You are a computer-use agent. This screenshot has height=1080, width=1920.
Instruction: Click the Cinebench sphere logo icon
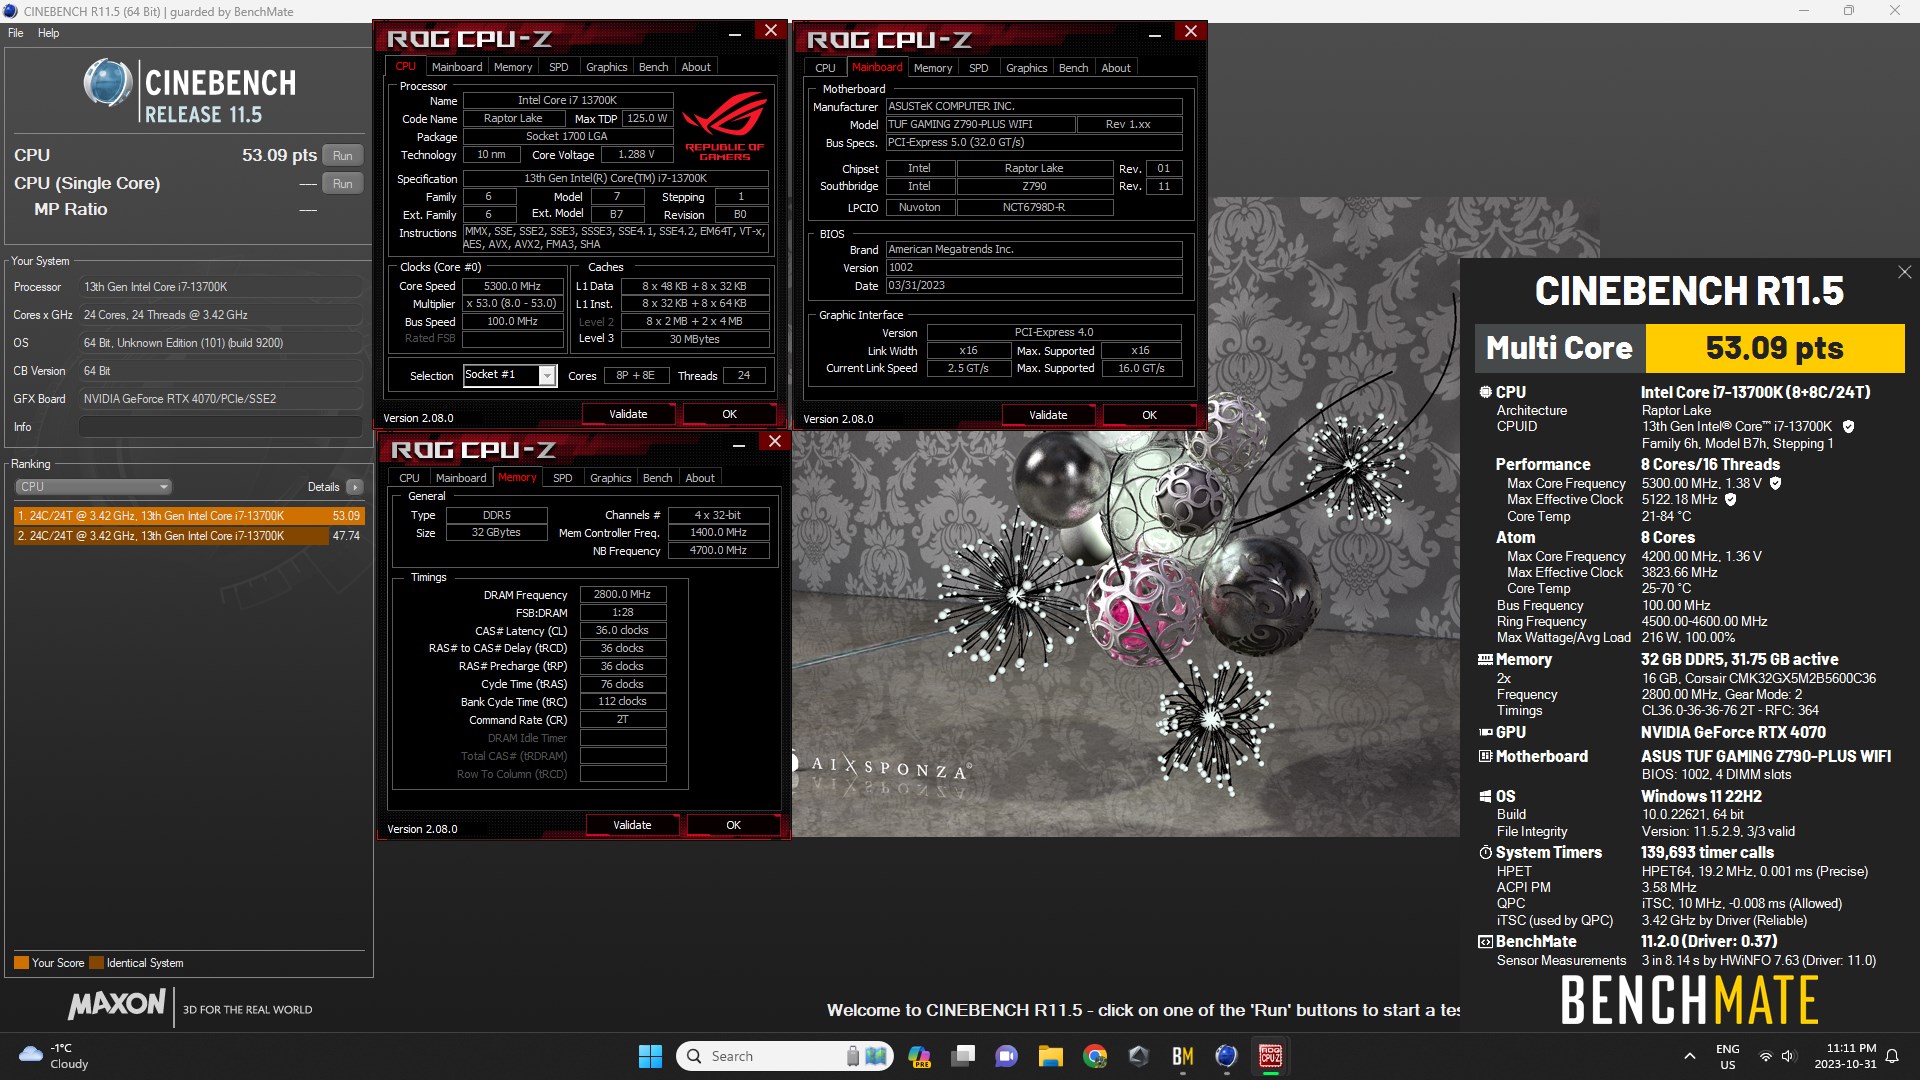[108, 84]
